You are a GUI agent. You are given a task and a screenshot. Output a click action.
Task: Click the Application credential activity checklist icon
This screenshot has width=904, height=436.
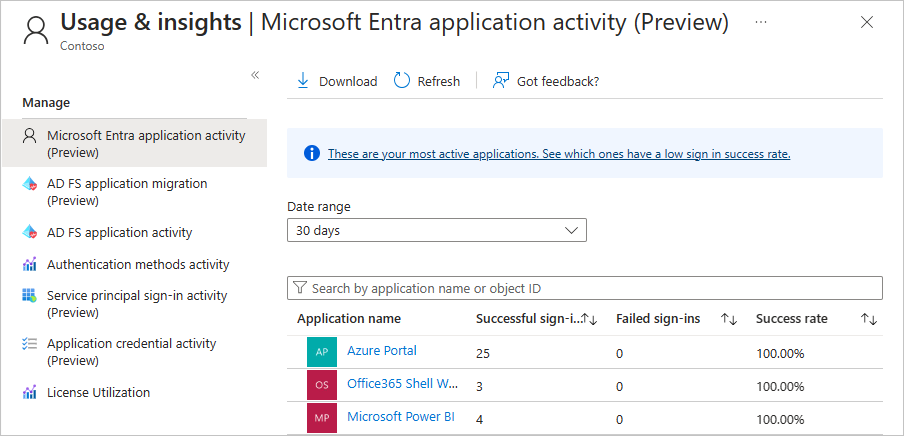[x=29, y=344]
